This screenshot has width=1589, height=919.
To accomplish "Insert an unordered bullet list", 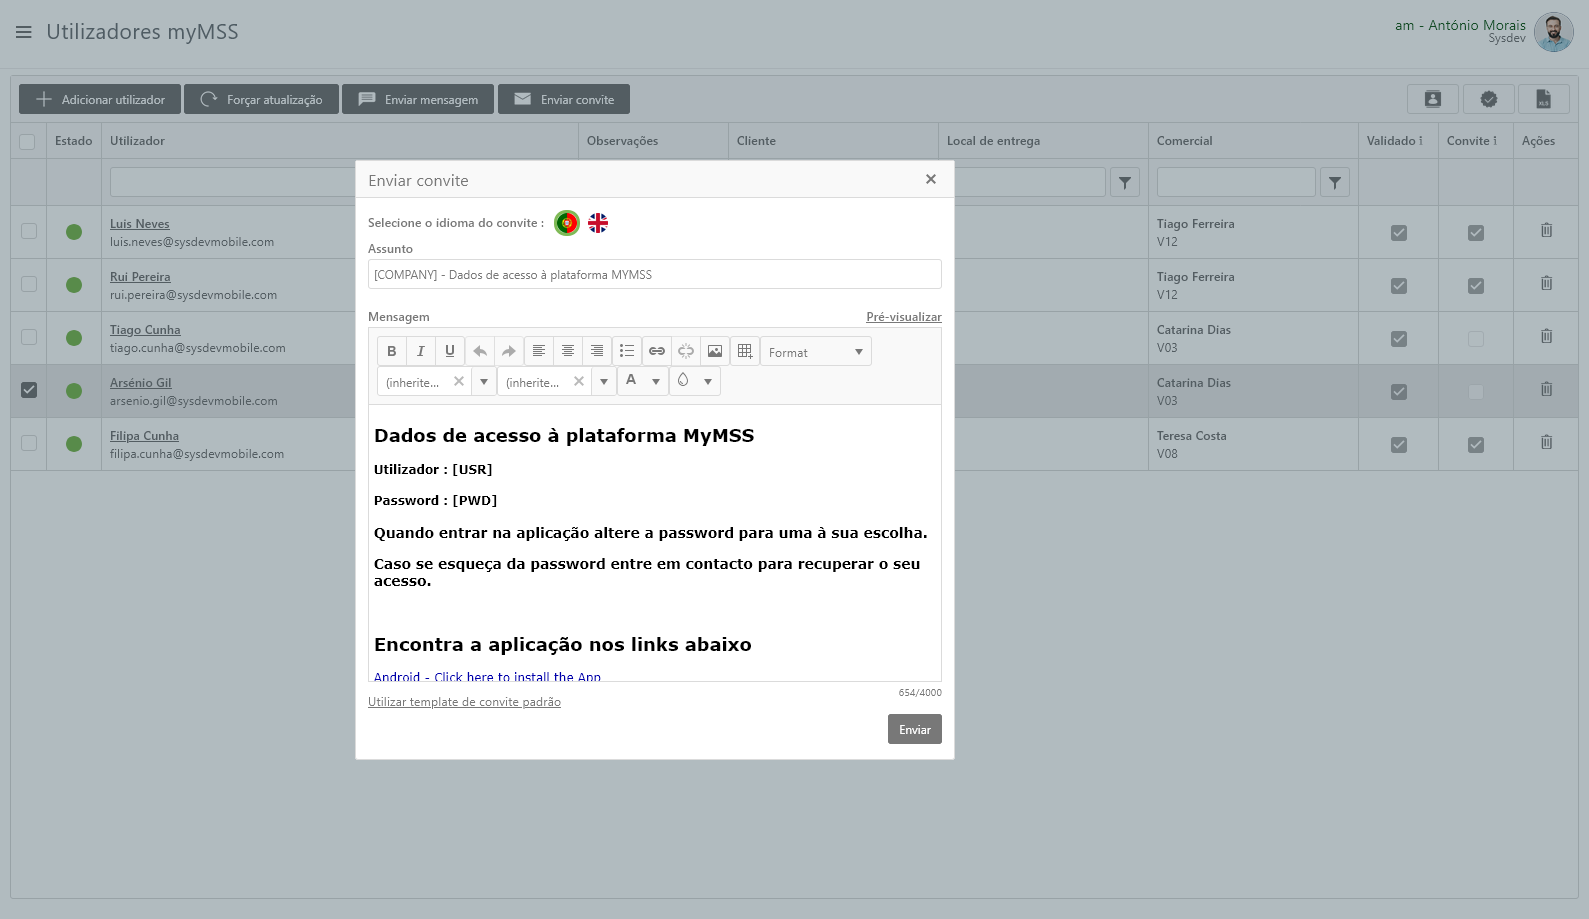I will click(x=627, y=351).
